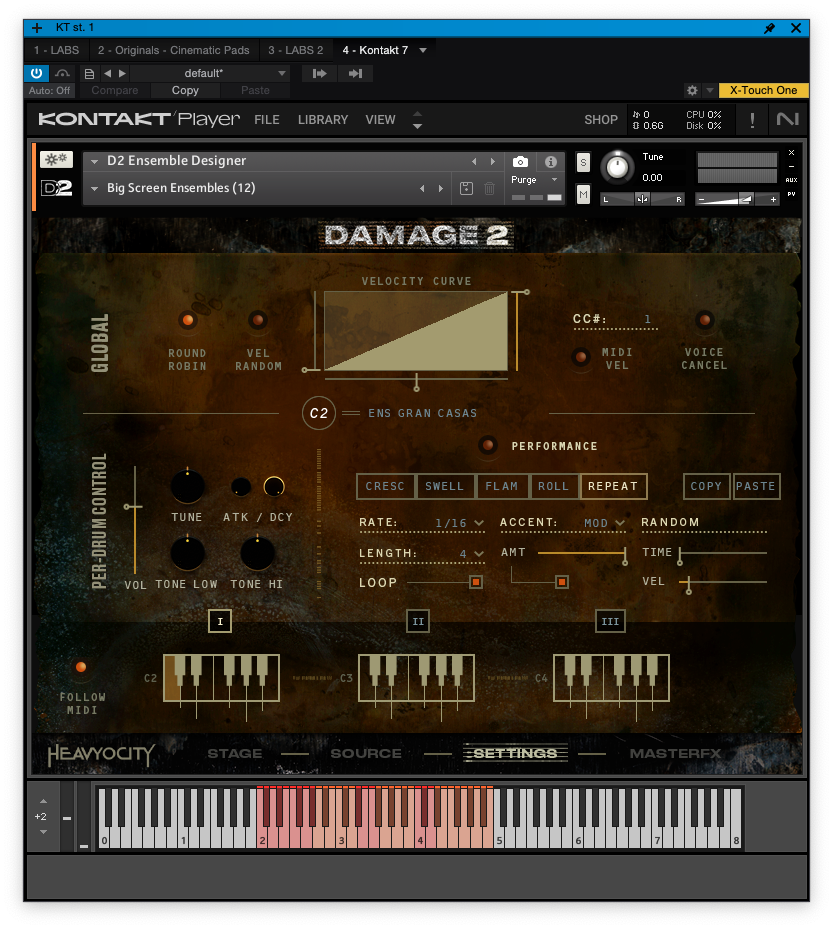The width and height of the screenshot is (833, 929).
Task: Select next instrument arrow for D2 Ensemble Designer
Action: click(492, 161)
